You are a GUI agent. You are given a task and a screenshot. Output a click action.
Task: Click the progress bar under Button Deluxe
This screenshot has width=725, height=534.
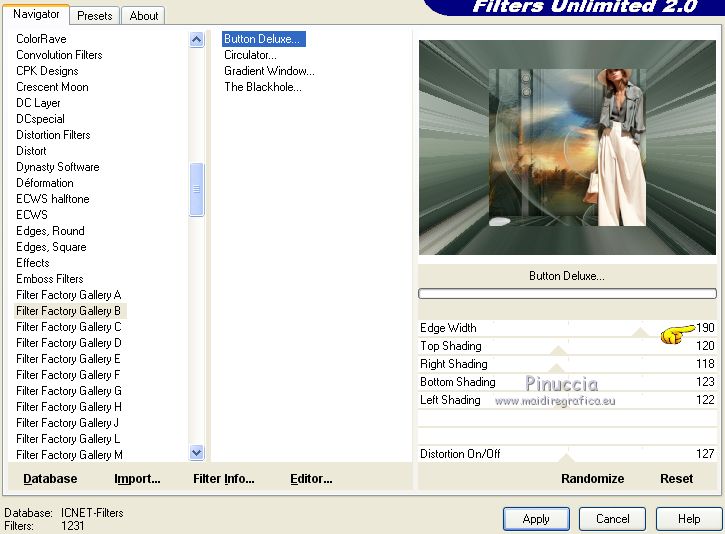(567, 294)
